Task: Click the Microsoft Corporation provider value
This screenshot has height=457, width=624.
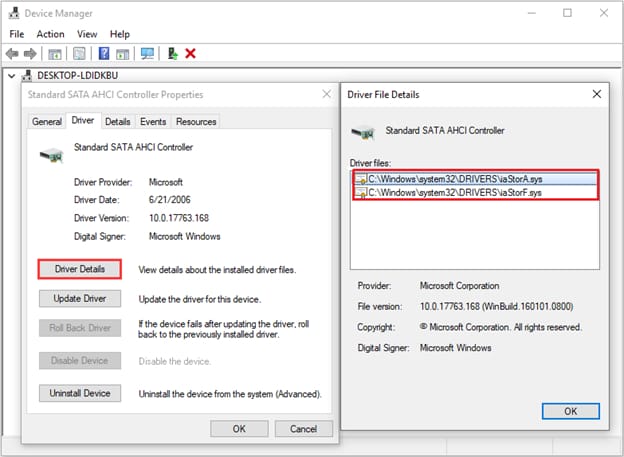Action: [x=459, y=286]
